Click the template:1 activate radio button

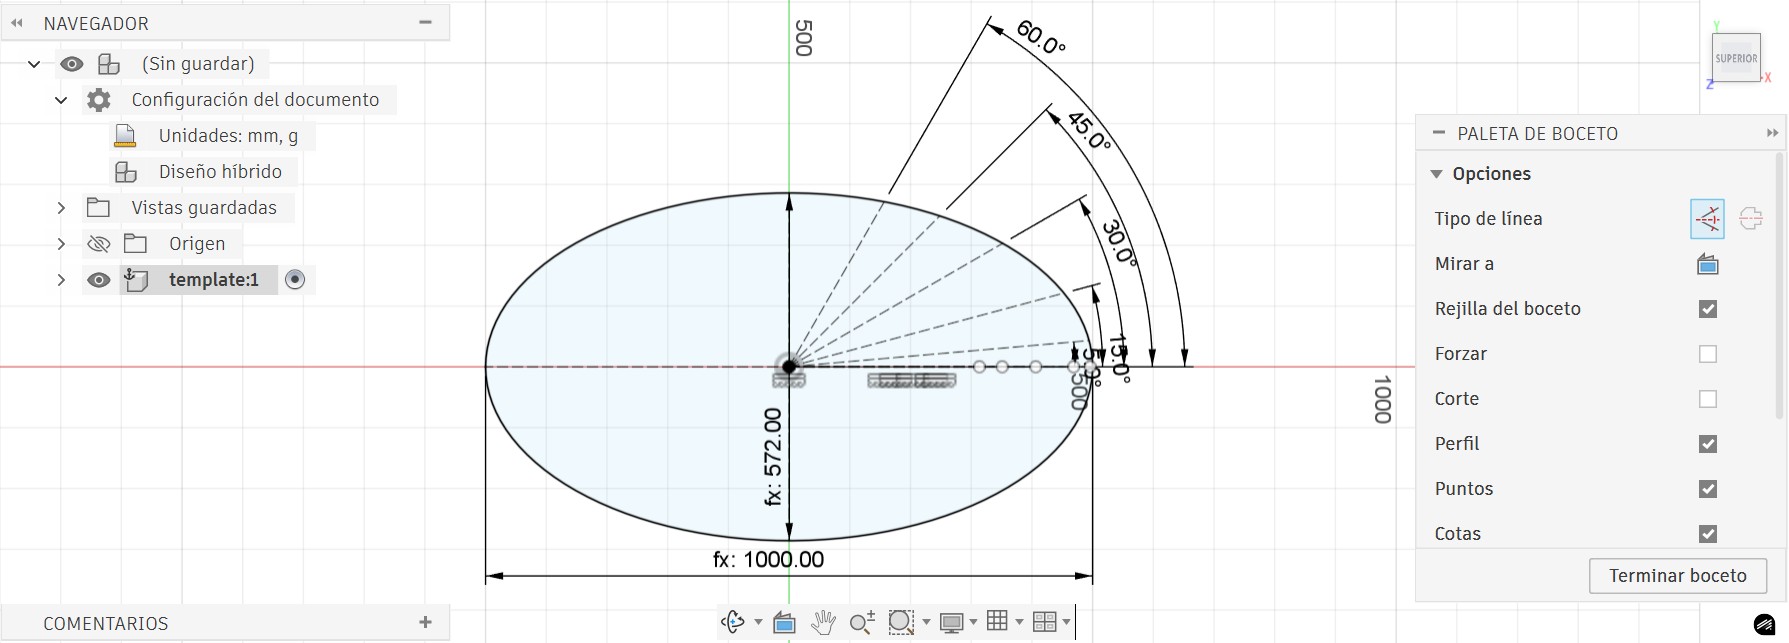(x=294, y=280)
